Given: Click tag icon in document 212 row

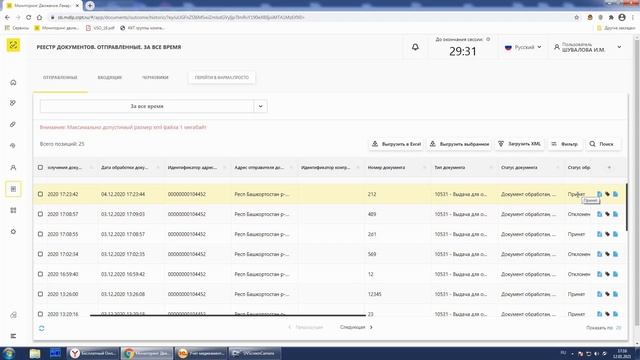Looking at the screenshot, I should [x=607, y=194].
